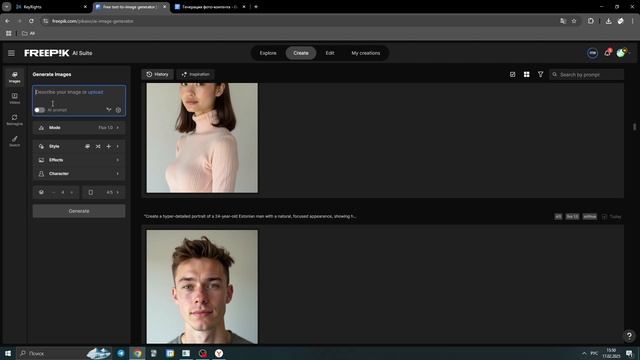
Task: Open browser extensions puzzle icon
Action: (591, 21)
